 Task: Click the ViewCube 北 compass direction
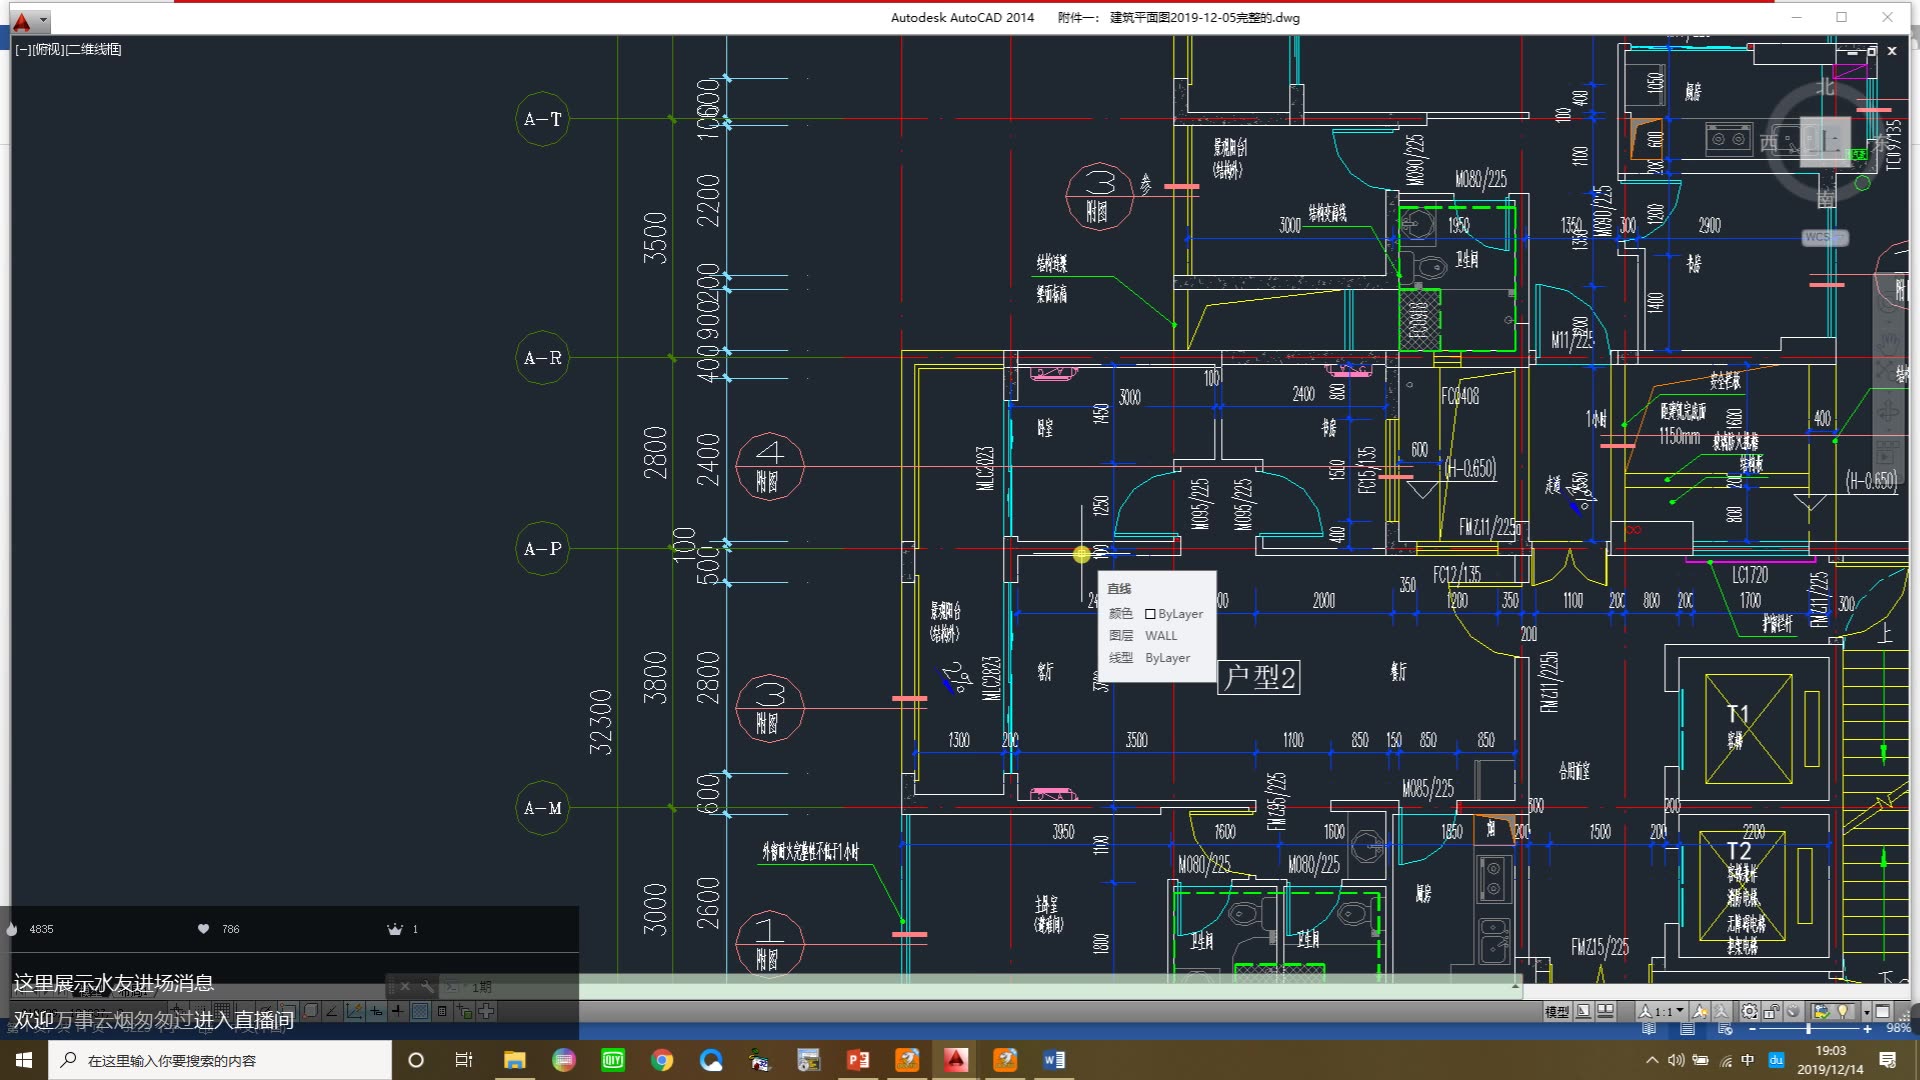click(x=1826, y=87)
